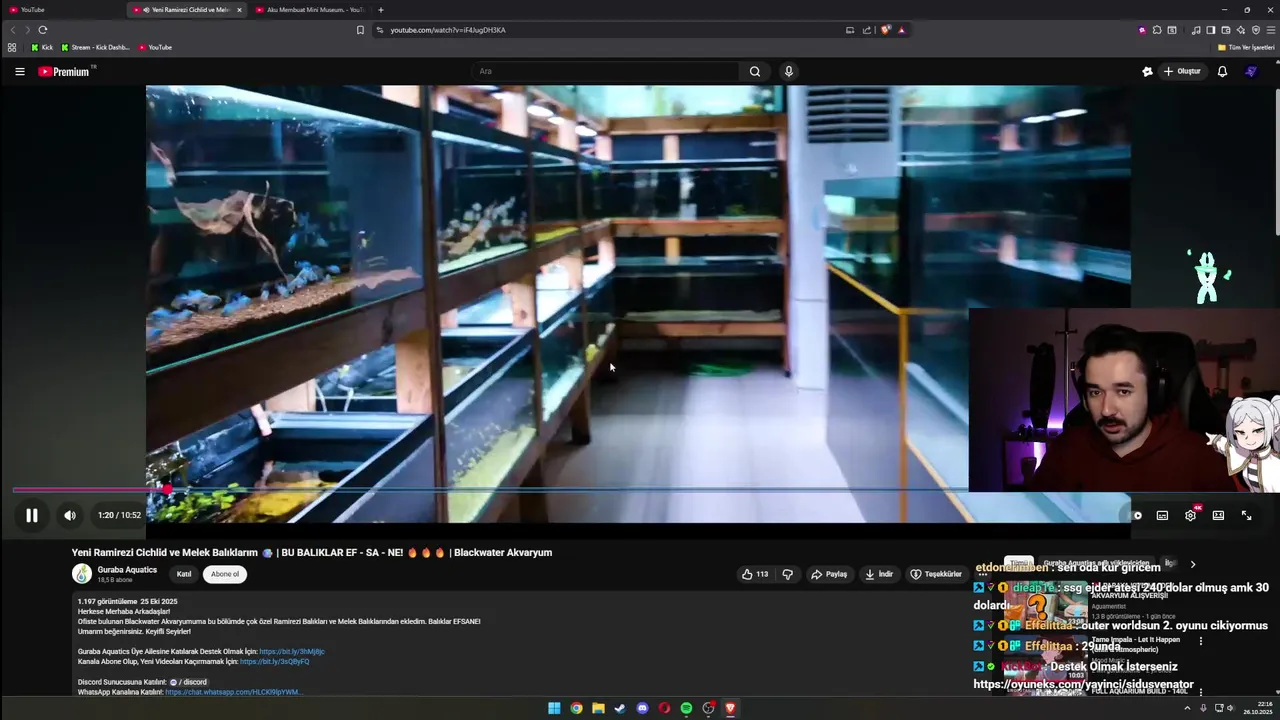Click the Paylaş share button
1280x720 pixels.
(x=829, y=574)
